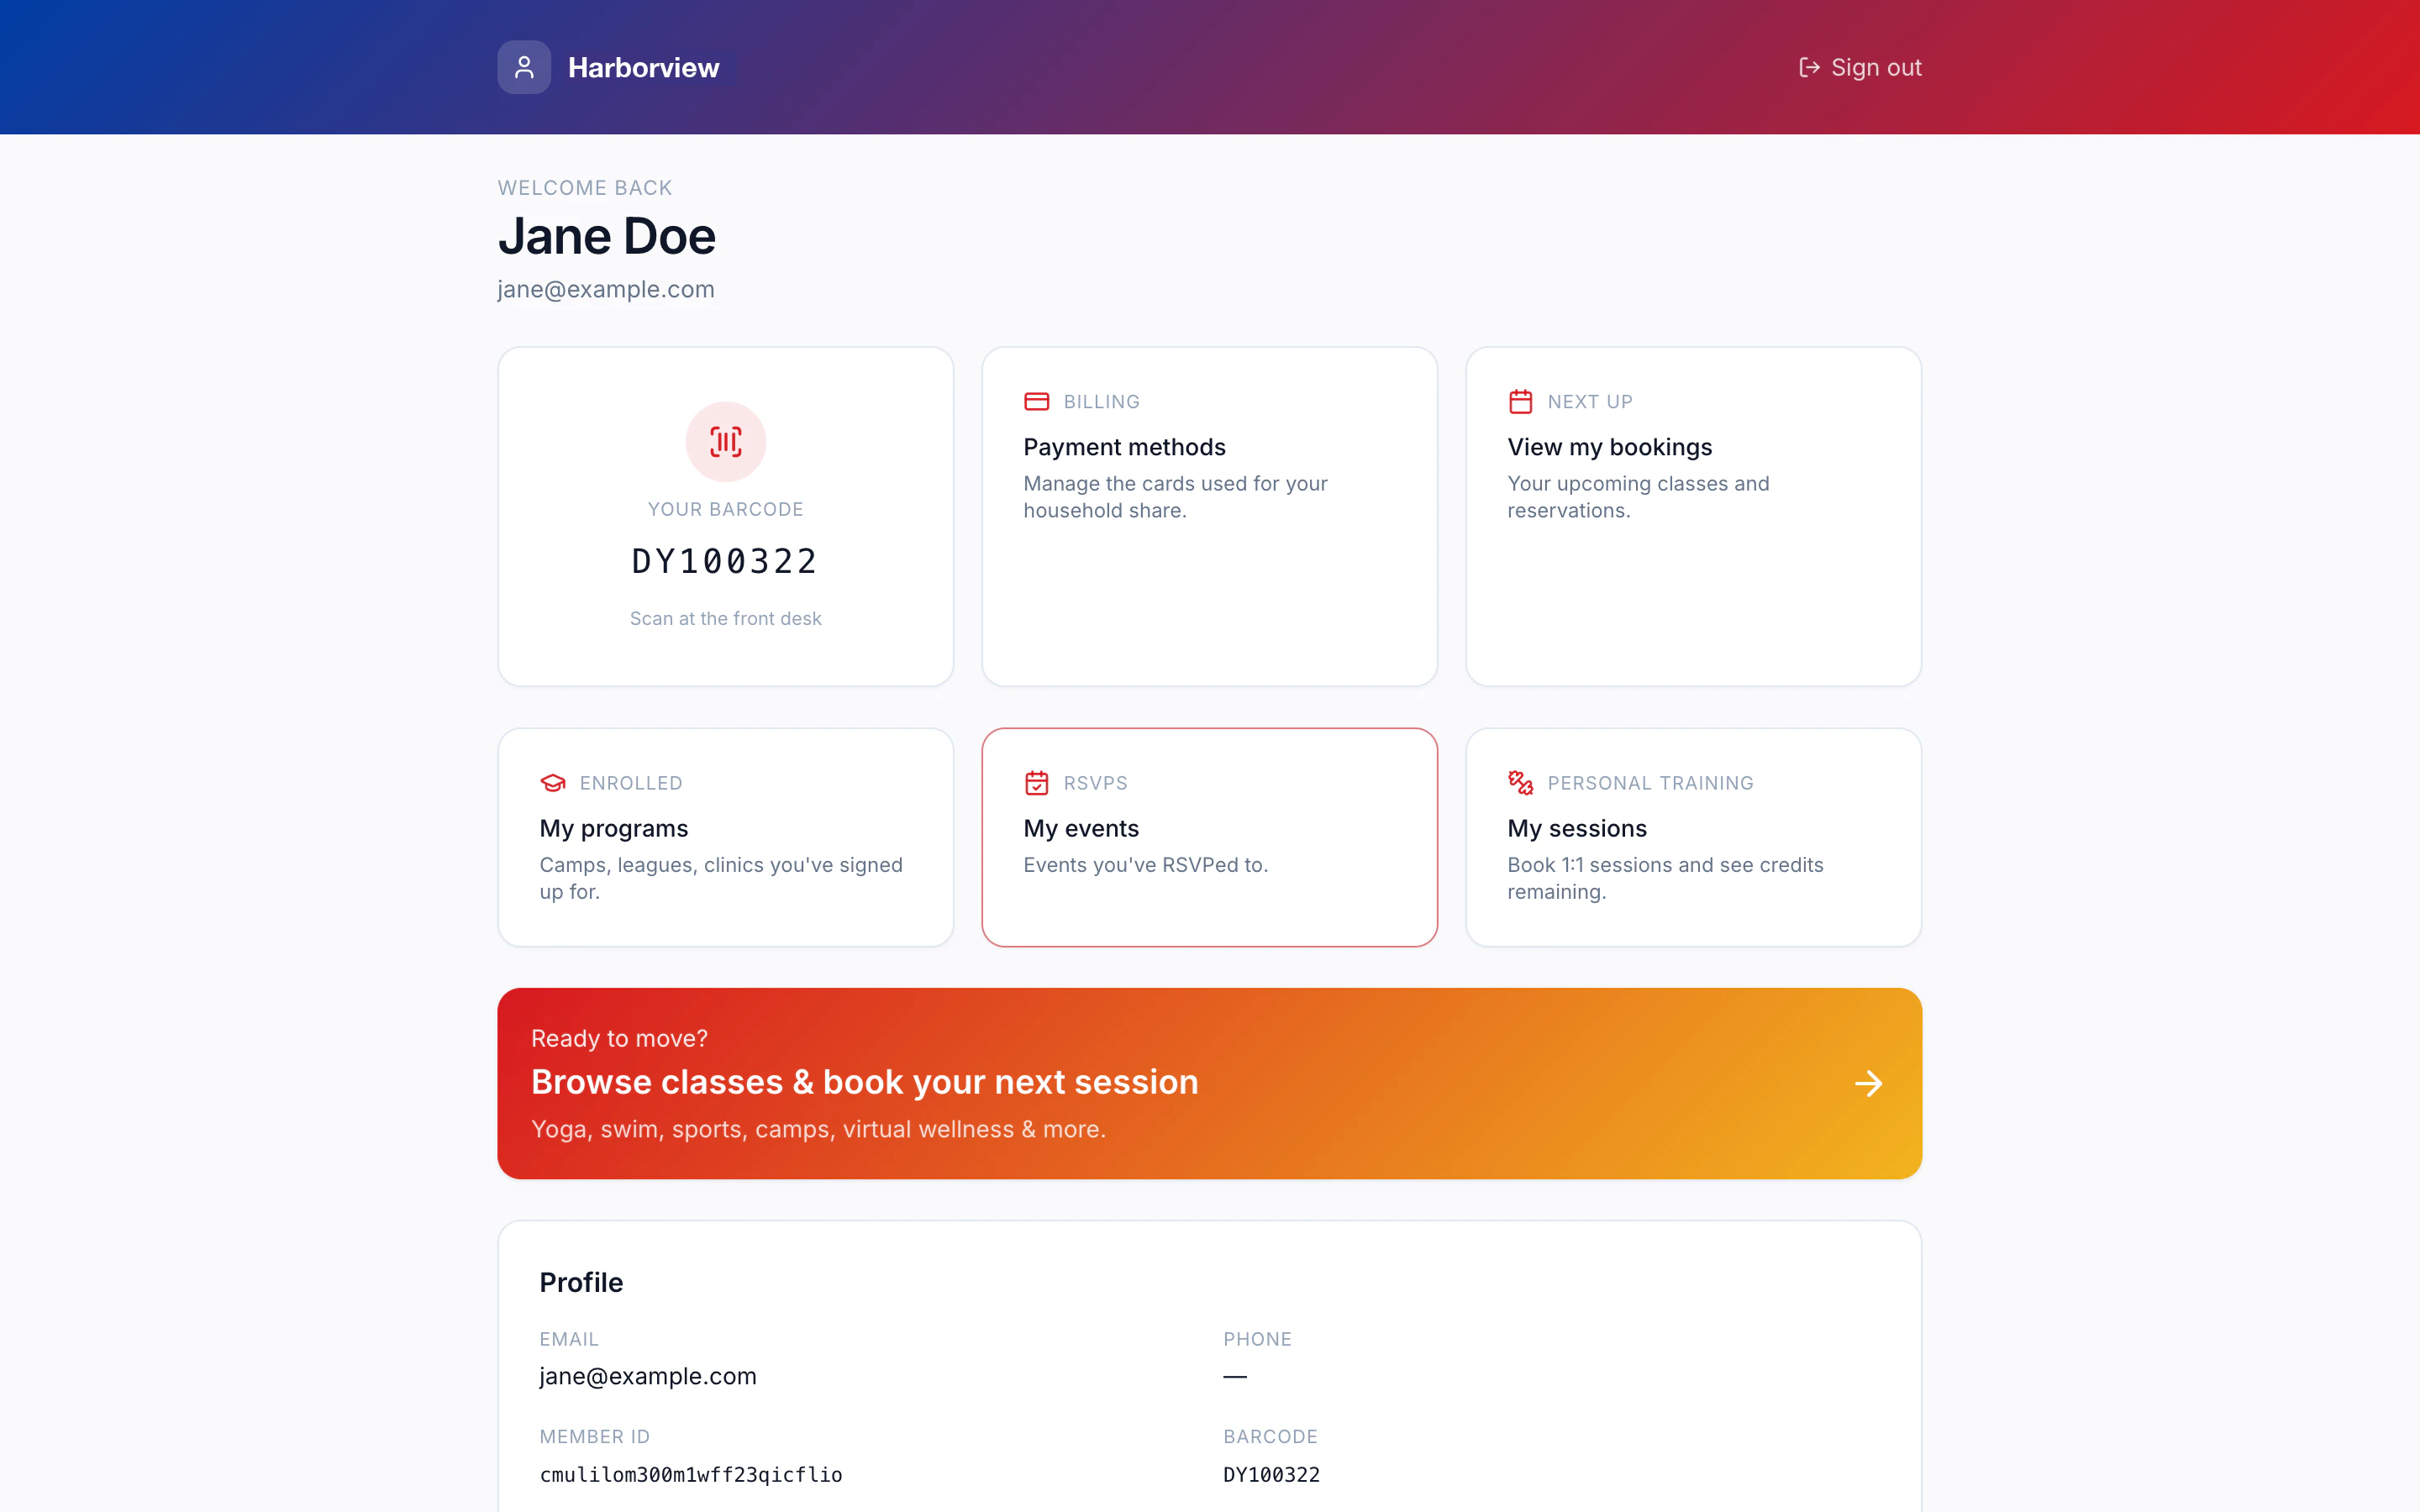This screenshot has height=1512, width=2420.
Task: Click 'Camps, leagues, clinics' description
Action: point(721,878)
